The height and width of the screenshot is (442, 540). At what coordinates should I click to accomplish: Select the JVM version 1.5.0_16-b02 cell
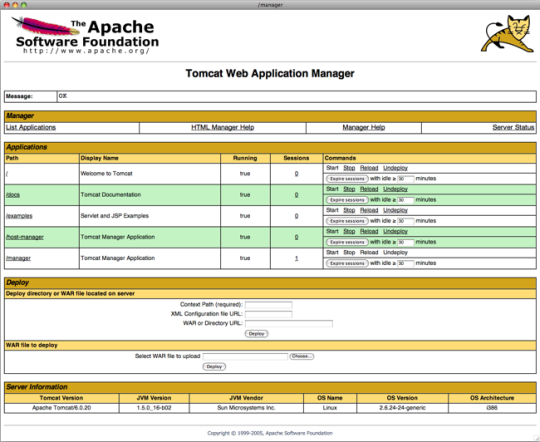click(154, 408)
